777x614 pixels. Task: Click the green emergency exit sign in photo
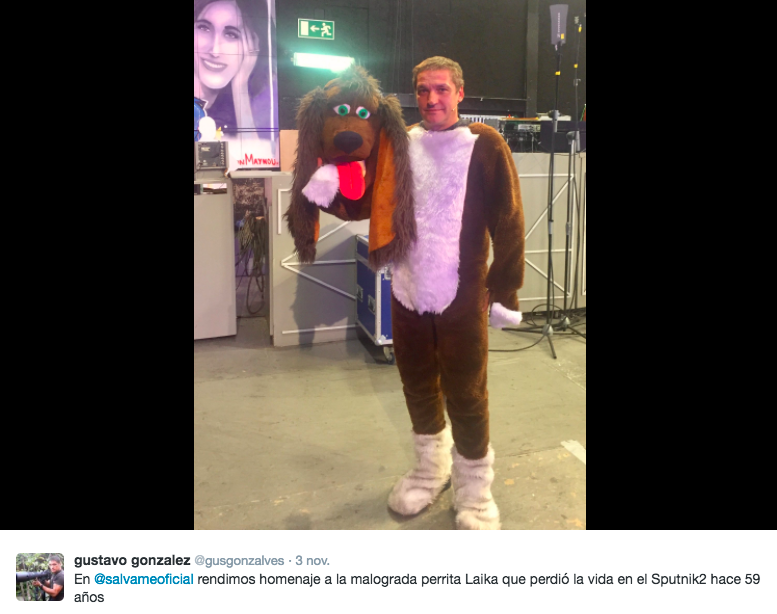point(316,29)
